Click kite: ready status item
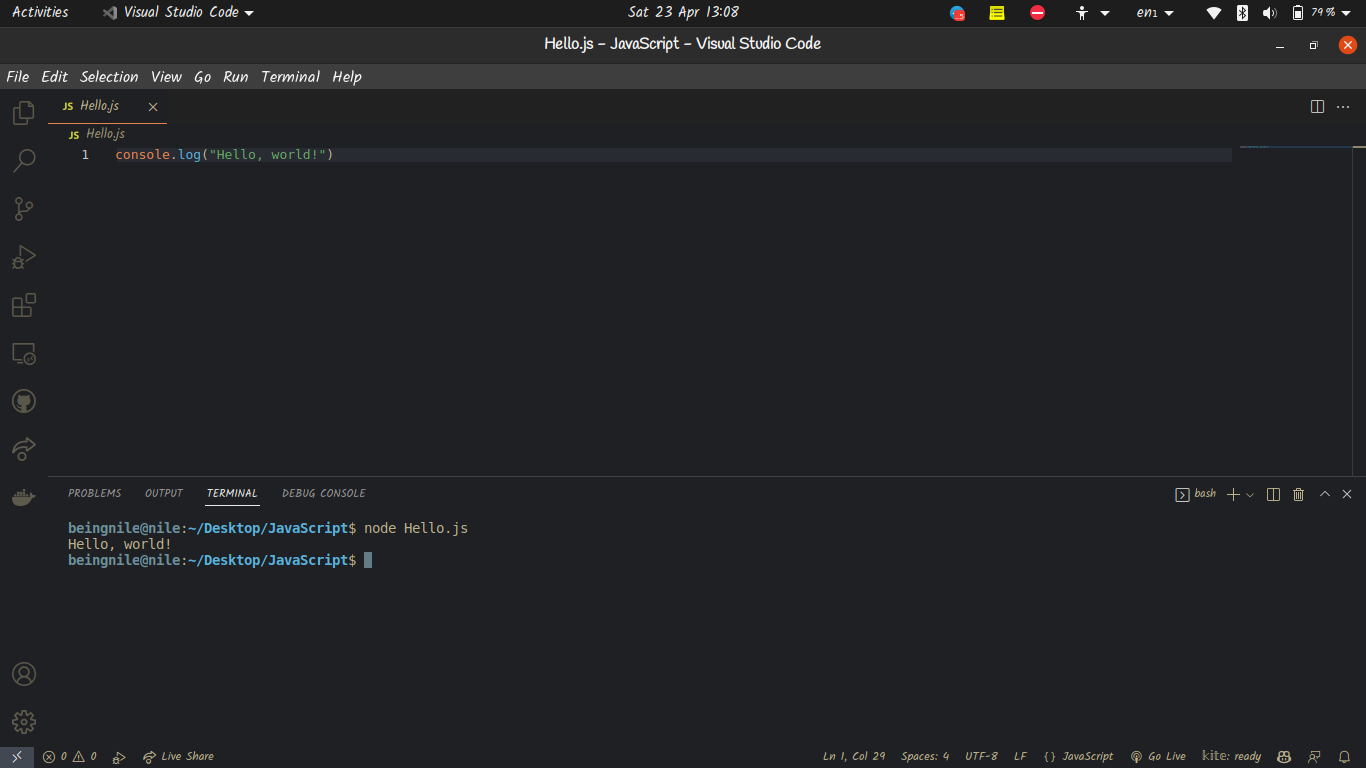The height and width of the screenshot is (768, 1366). point(1231,757)
